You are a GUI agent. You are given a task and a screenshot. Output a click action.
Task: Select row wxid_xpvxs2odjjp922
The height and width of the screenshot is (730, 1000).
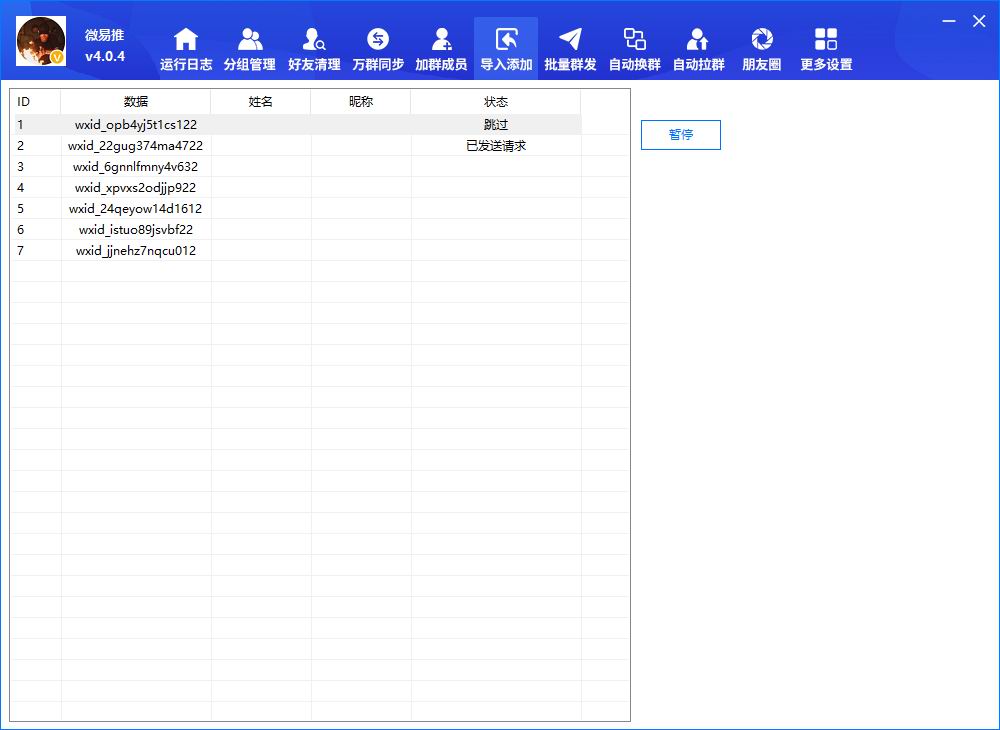(136, 188)
